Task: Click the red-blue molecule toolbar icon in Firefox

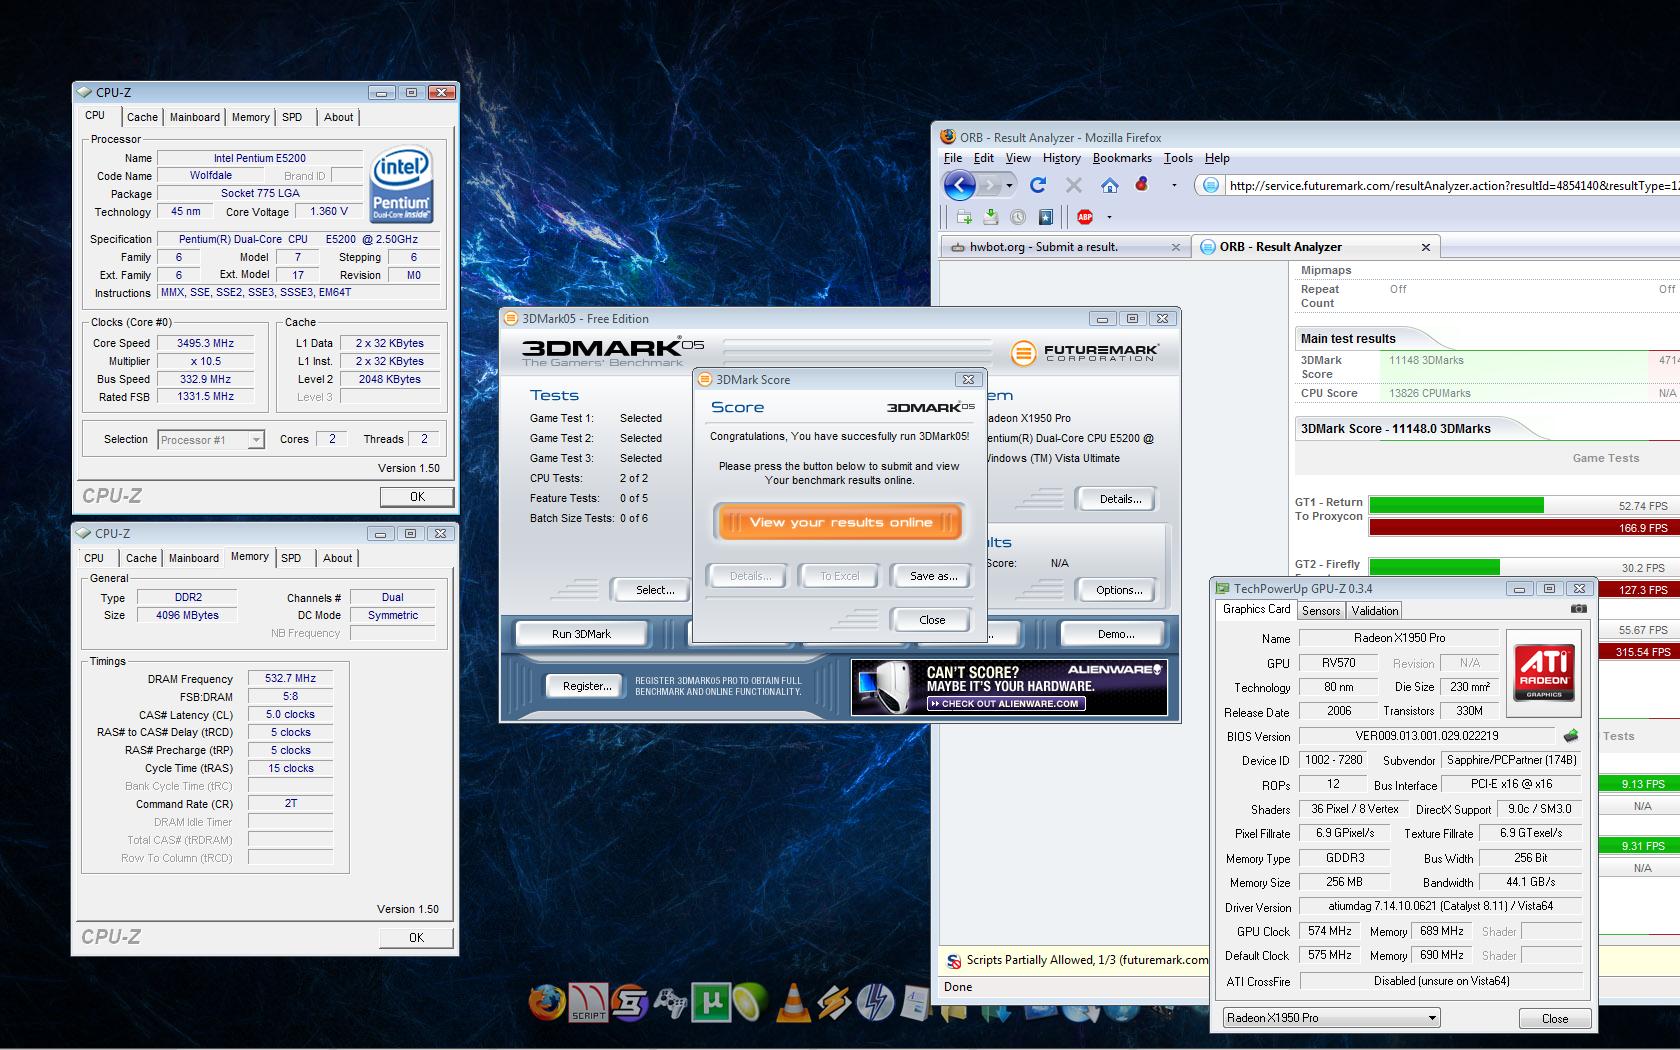Action: point(1142,185)
